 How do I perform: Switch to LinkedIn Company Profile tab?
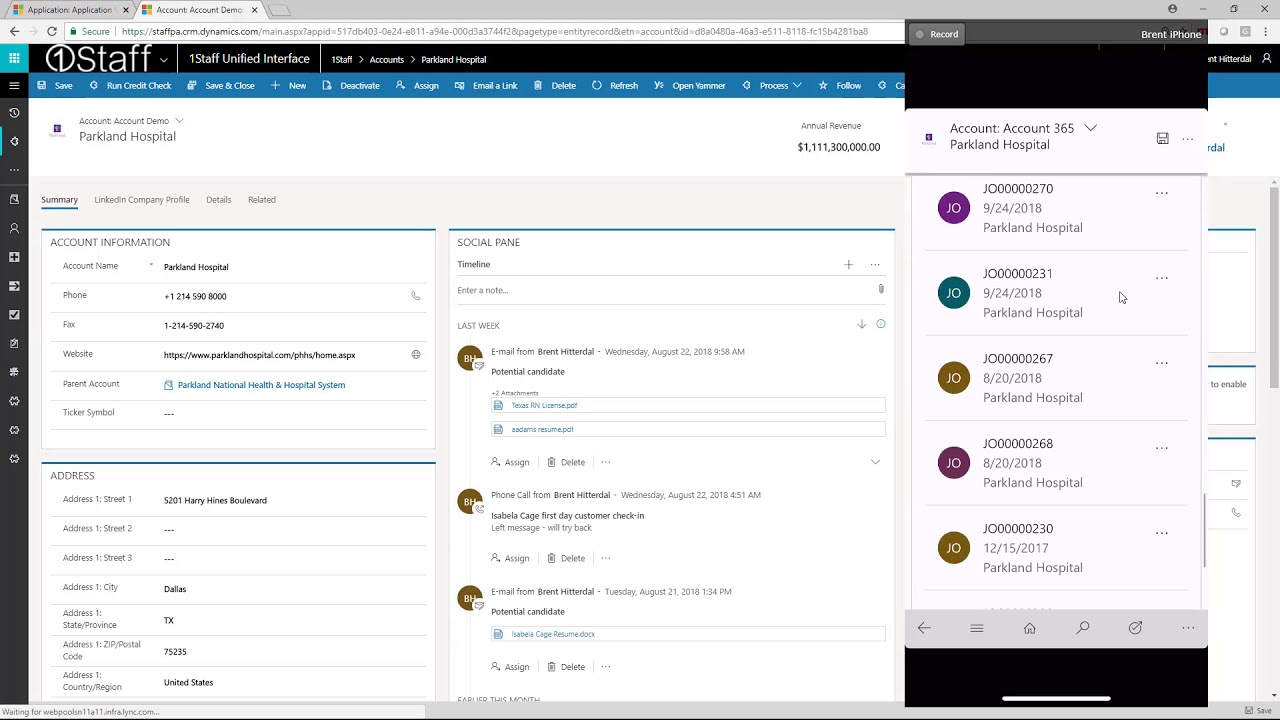pos(142,200)
